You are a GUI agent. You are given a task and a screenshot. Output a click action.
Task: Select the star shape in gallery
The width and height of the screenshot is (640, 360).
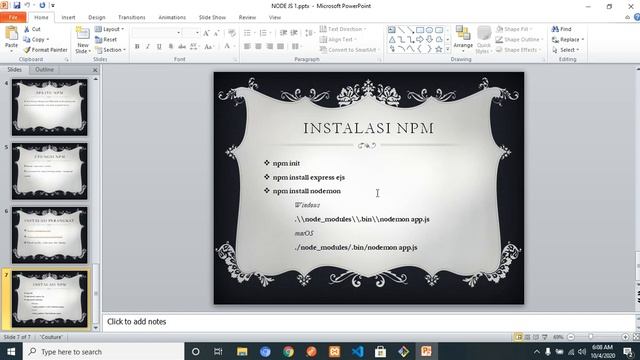click(439, 49)
